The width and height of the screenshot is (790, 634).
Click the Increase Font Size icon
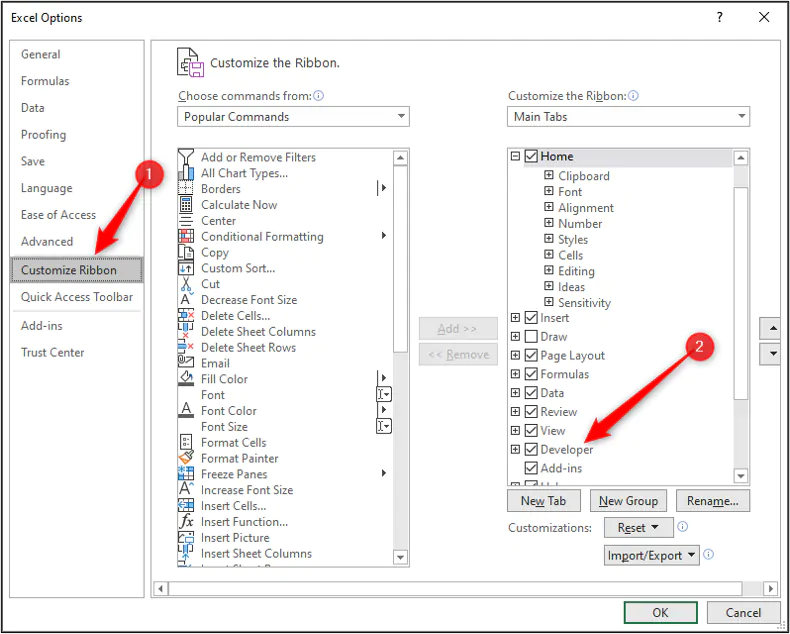pos(186,490)
